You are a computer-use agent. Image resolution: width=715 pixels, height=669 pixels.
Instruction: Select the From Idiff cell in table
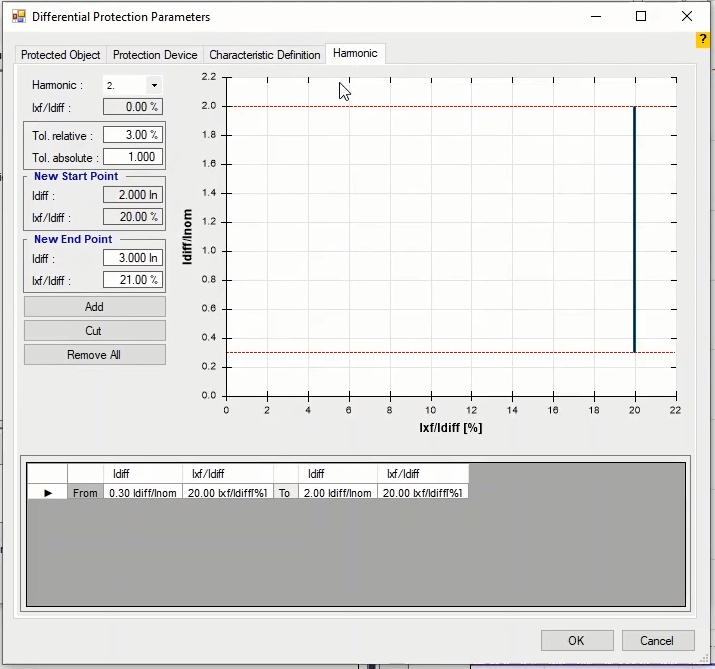[142, 492]
